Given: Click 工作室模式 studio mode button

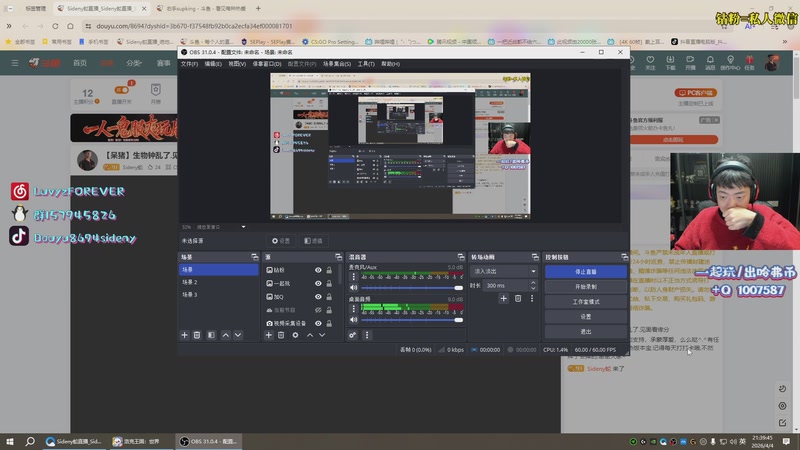Looking at the screenshot, I should (586, 302).
